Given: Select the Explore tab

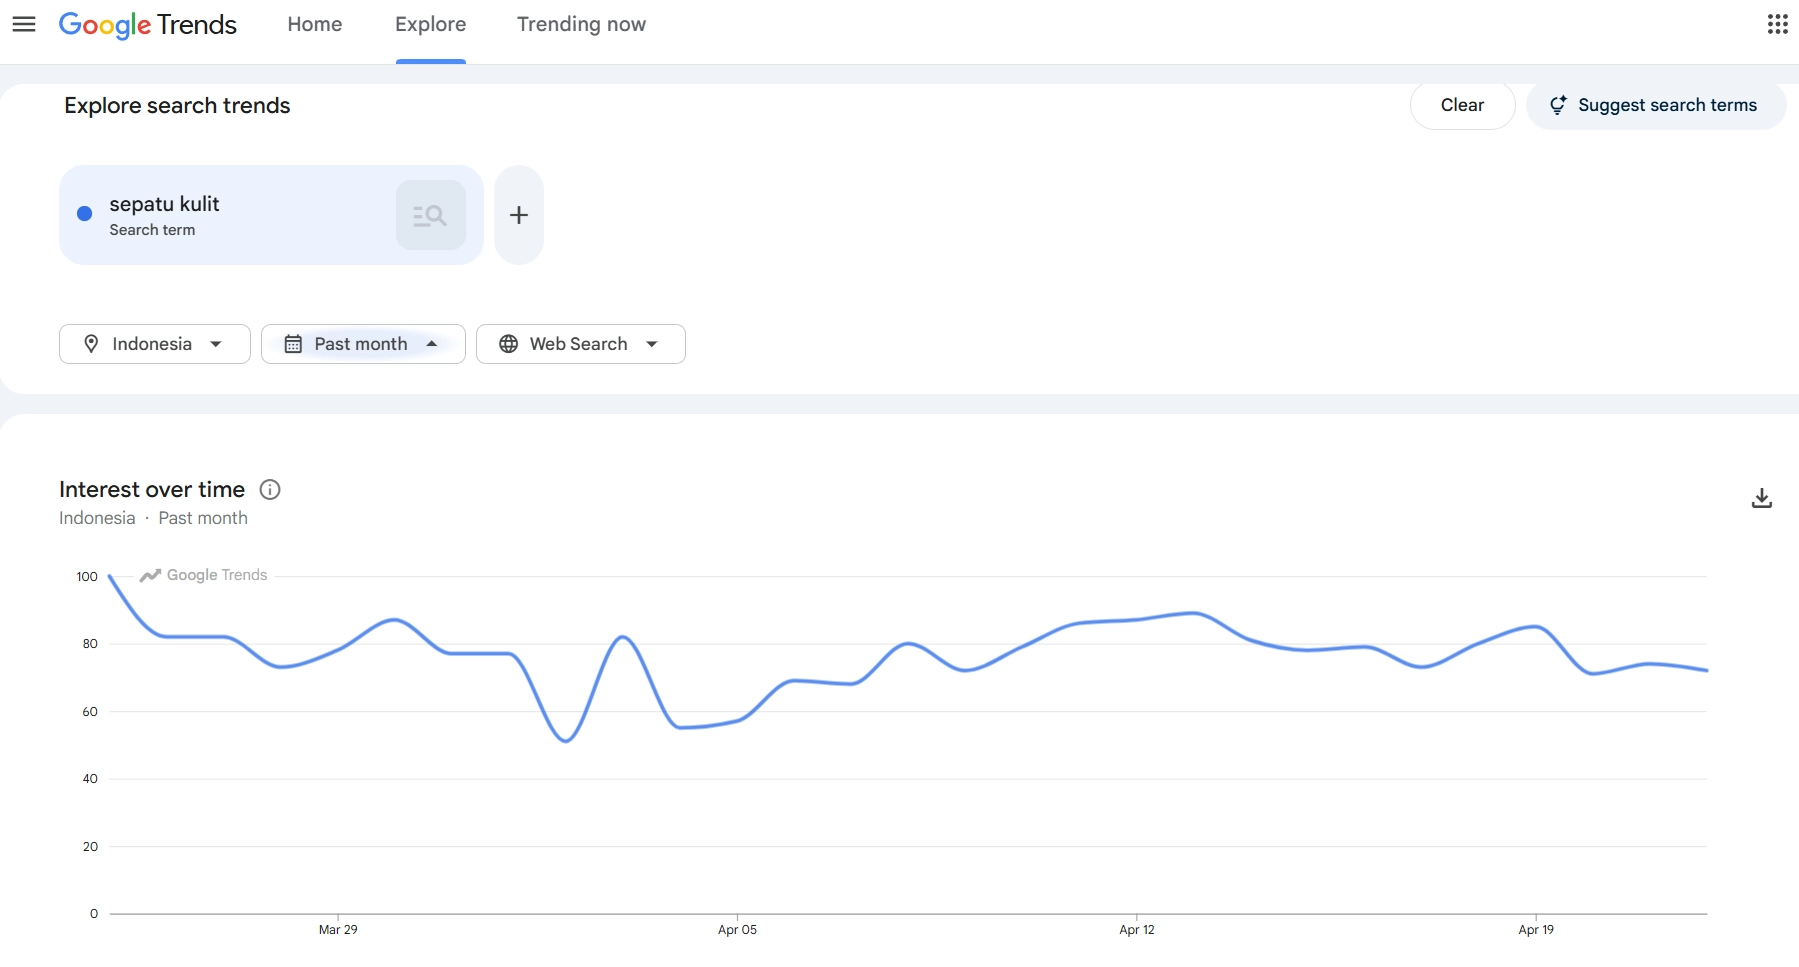Looking at the screenshot, I should [430, 24].
